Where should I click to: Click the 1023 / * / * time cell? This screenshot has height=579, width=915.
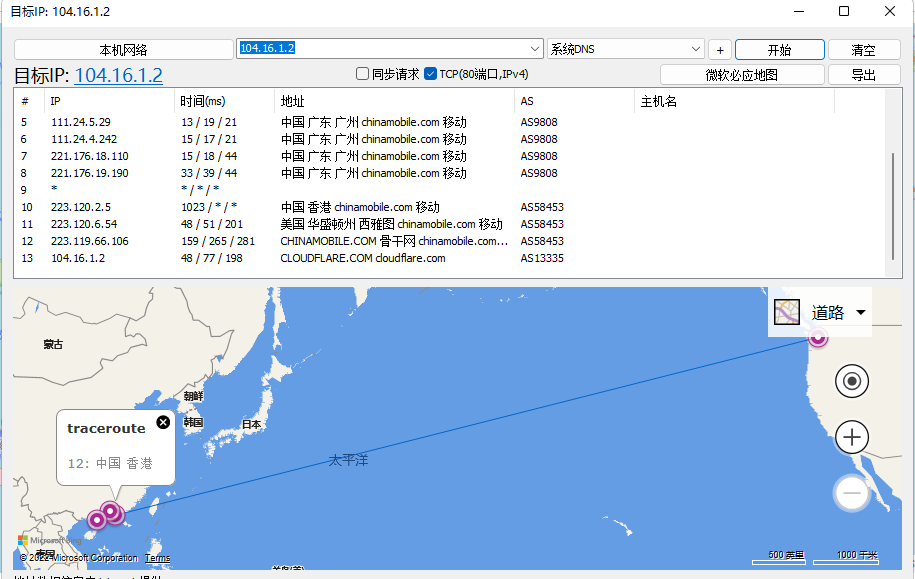click(209, 207)
